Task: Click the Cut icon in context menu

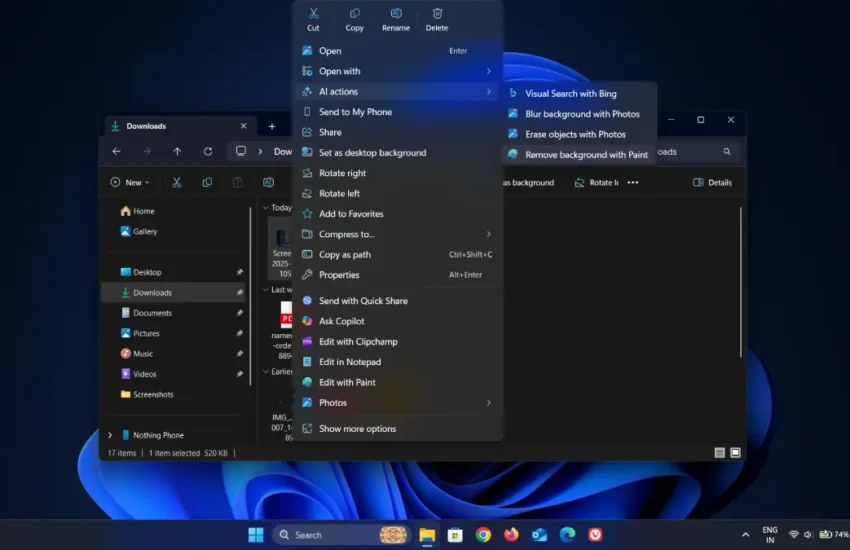Action: [313, 14]
